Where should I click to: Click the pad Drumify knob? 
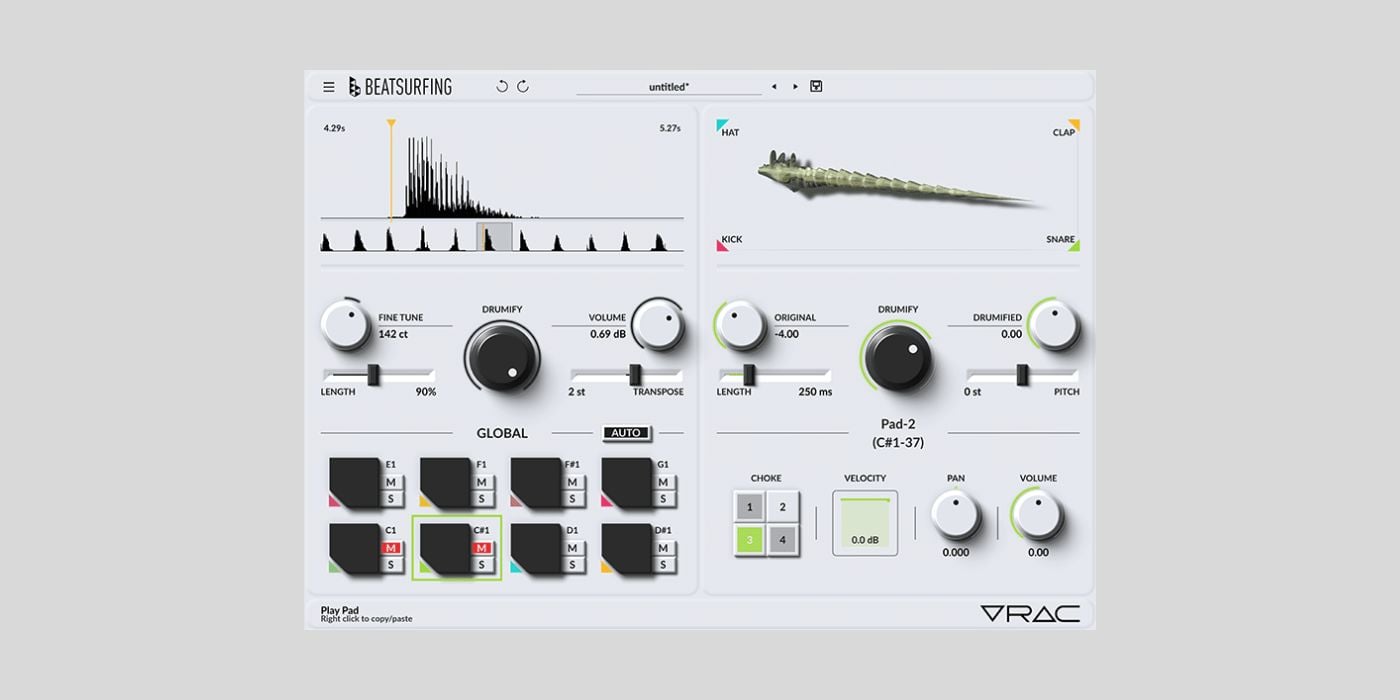pos(898,358)
